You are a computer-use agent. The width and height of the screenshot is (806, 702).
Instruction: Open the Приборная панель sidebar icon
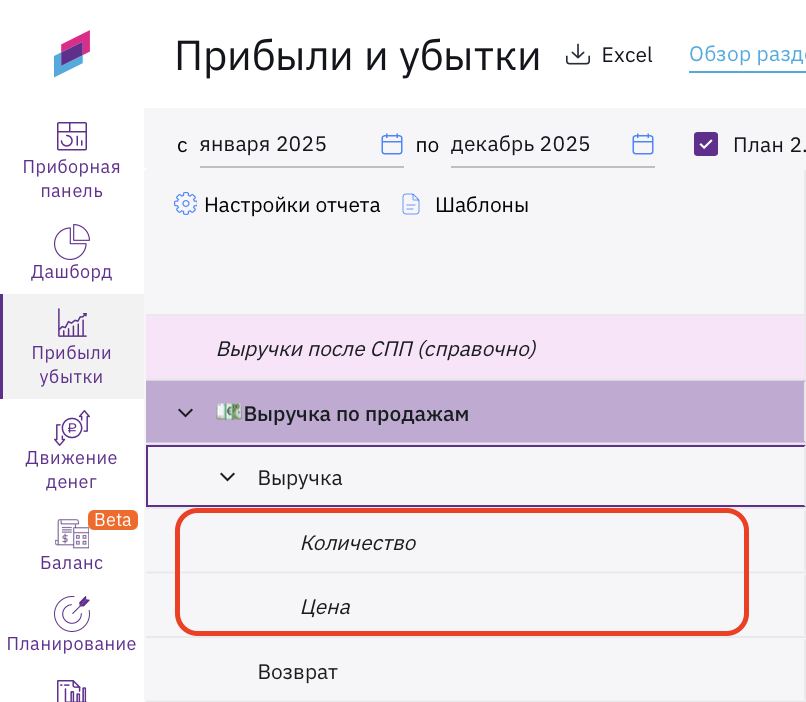pyautogui.click(x=72, y=136)
